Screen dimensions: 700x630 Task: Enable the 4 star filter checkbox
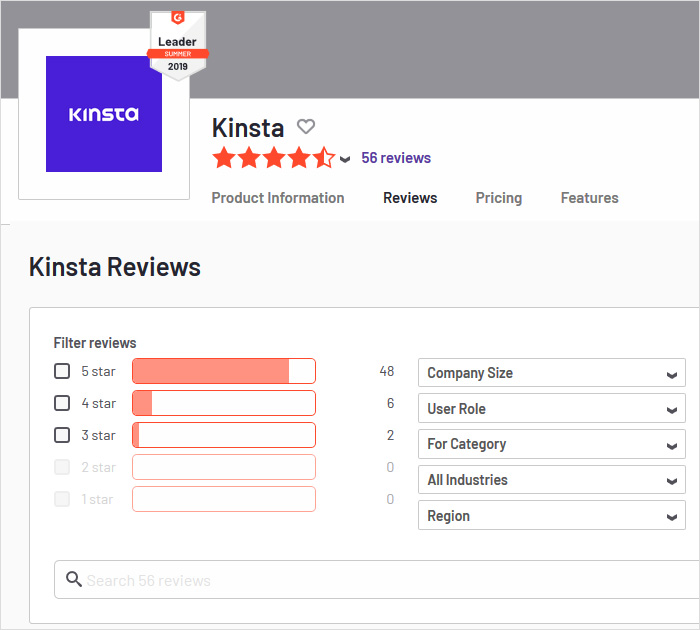(62, 403)
